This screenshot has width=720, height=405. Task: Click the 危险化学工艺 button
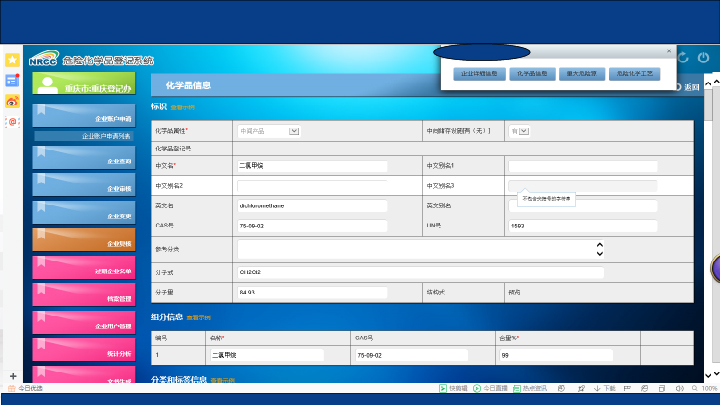[x=634, y=74]
